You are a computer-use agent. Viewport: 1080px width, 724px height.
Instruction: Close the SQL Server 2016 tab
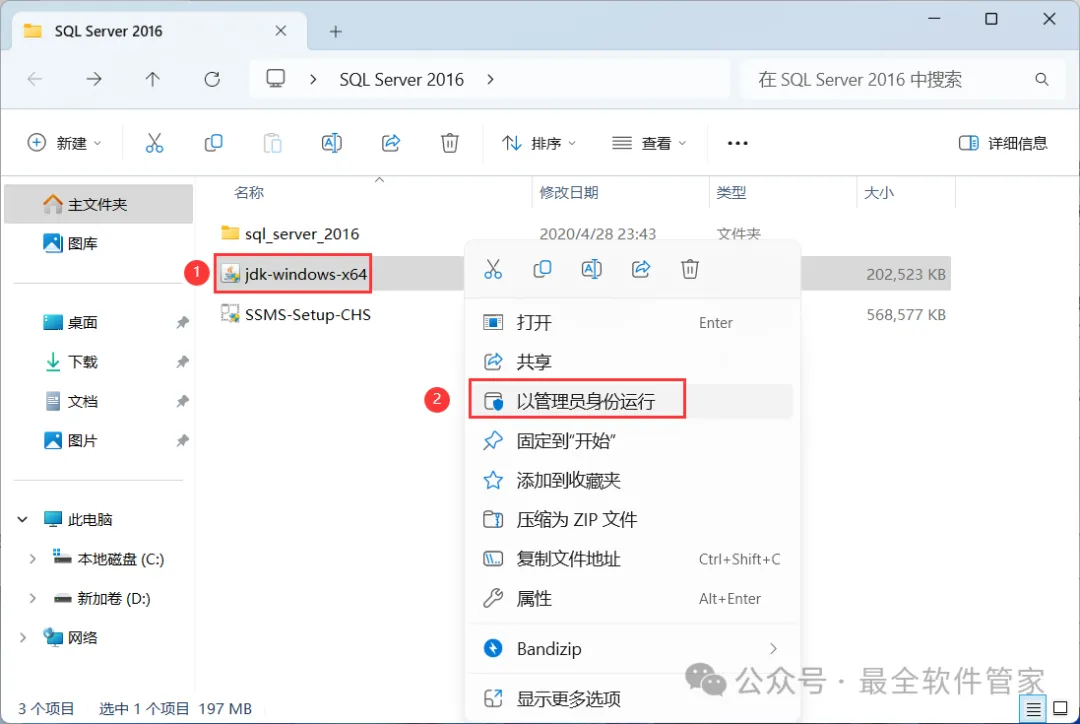click(x=281, y=31)
